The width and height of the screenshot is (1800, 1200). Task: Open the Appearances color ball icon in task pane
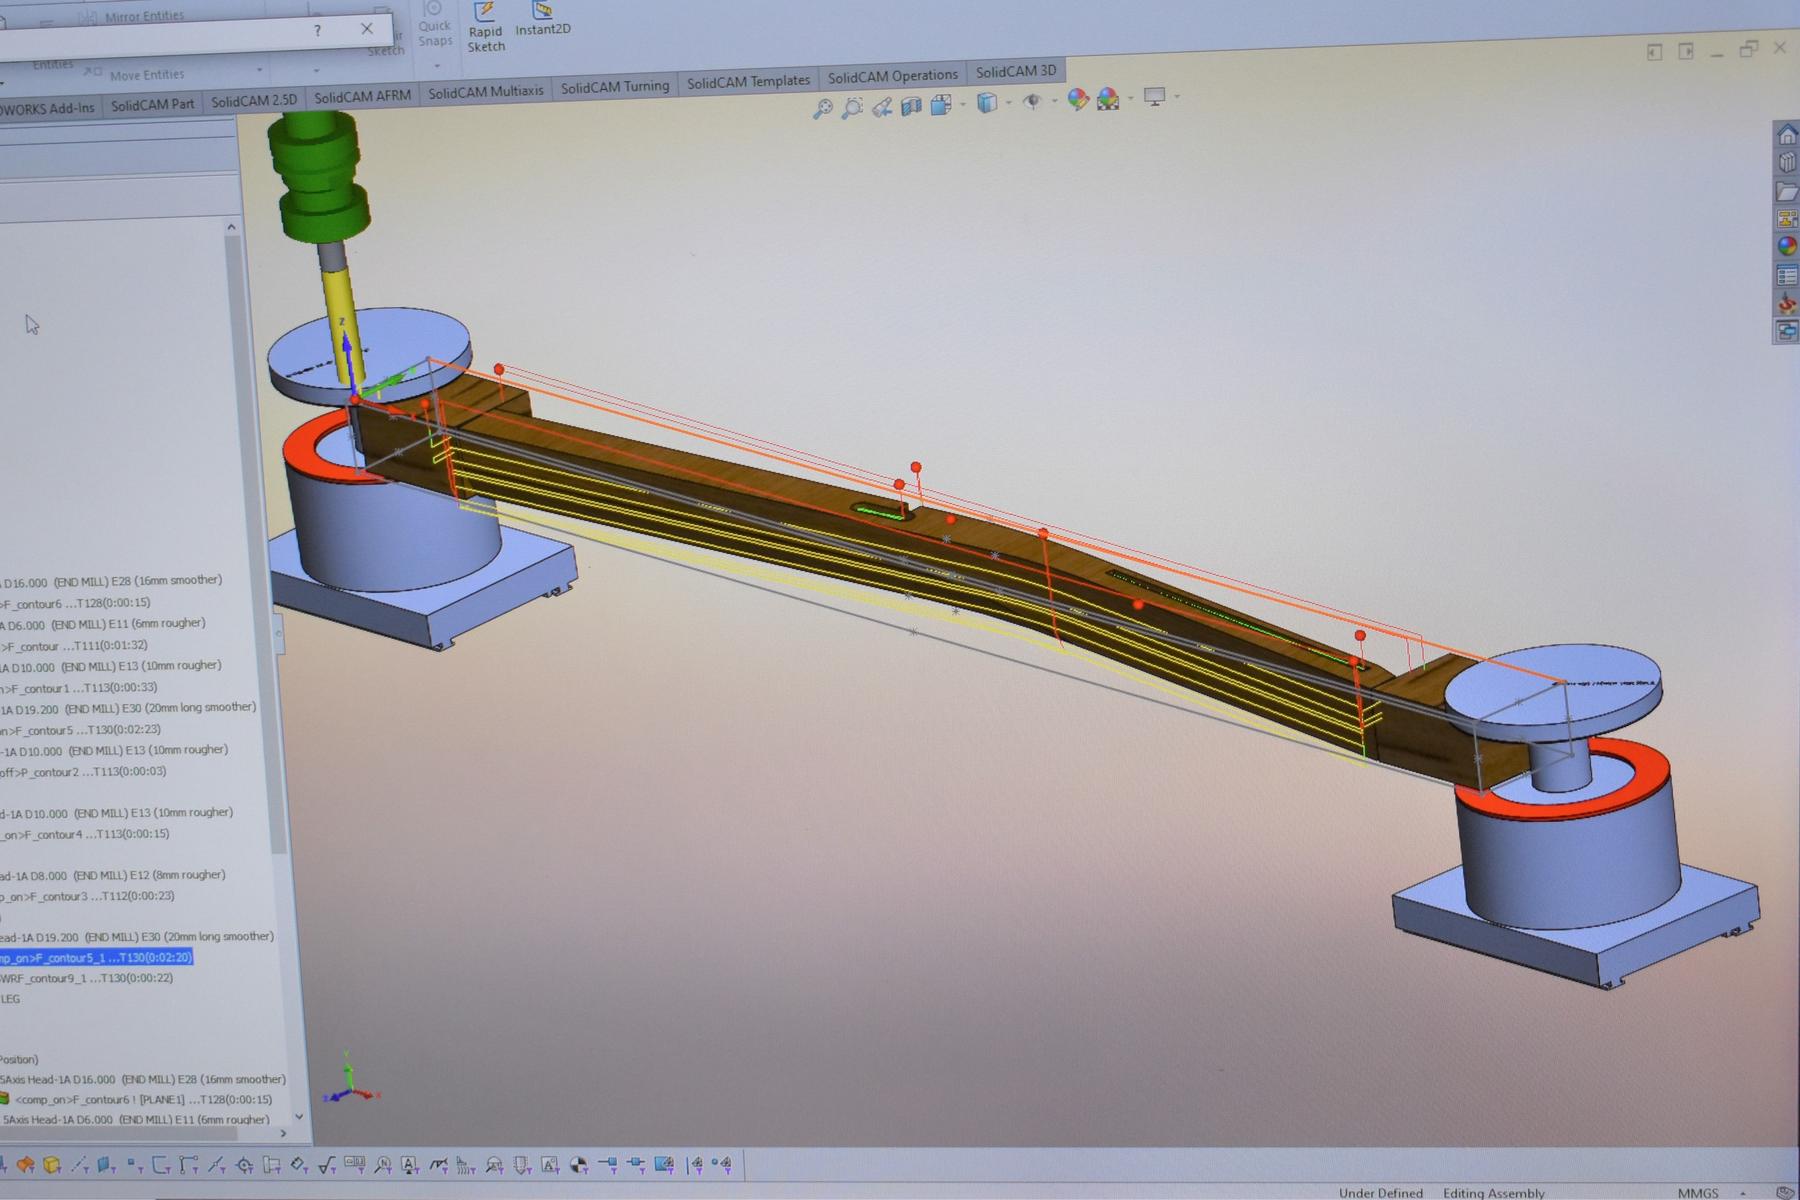pyautogui.click(x=1787, y=246)
